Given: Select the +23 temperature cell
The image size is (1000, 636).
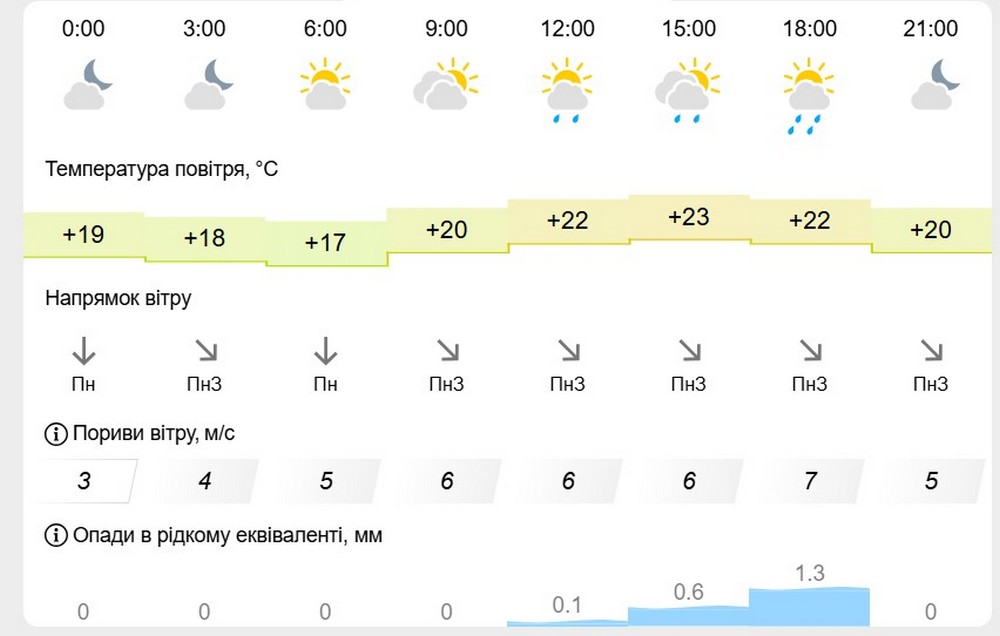Looking at the screenshot, I should click(x=689, y=218).
